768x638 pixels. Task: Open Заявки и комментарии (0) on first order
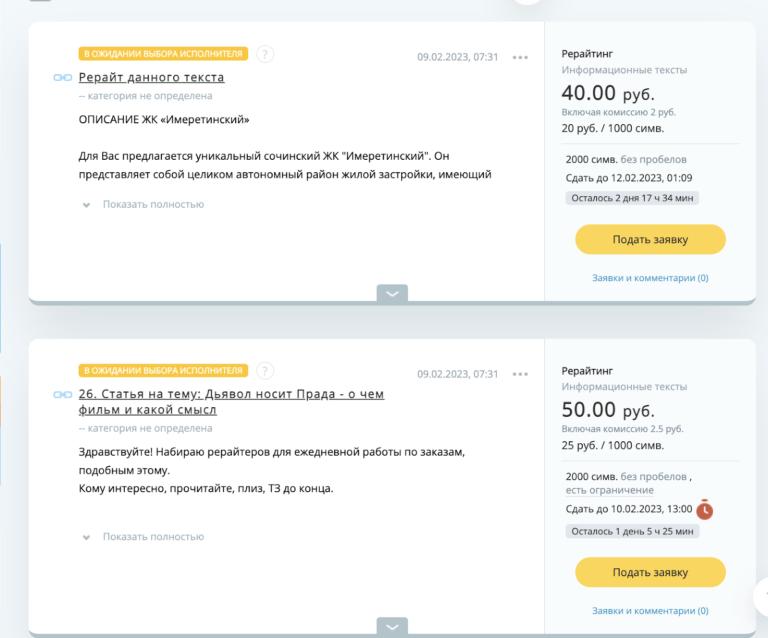point(650,278)
